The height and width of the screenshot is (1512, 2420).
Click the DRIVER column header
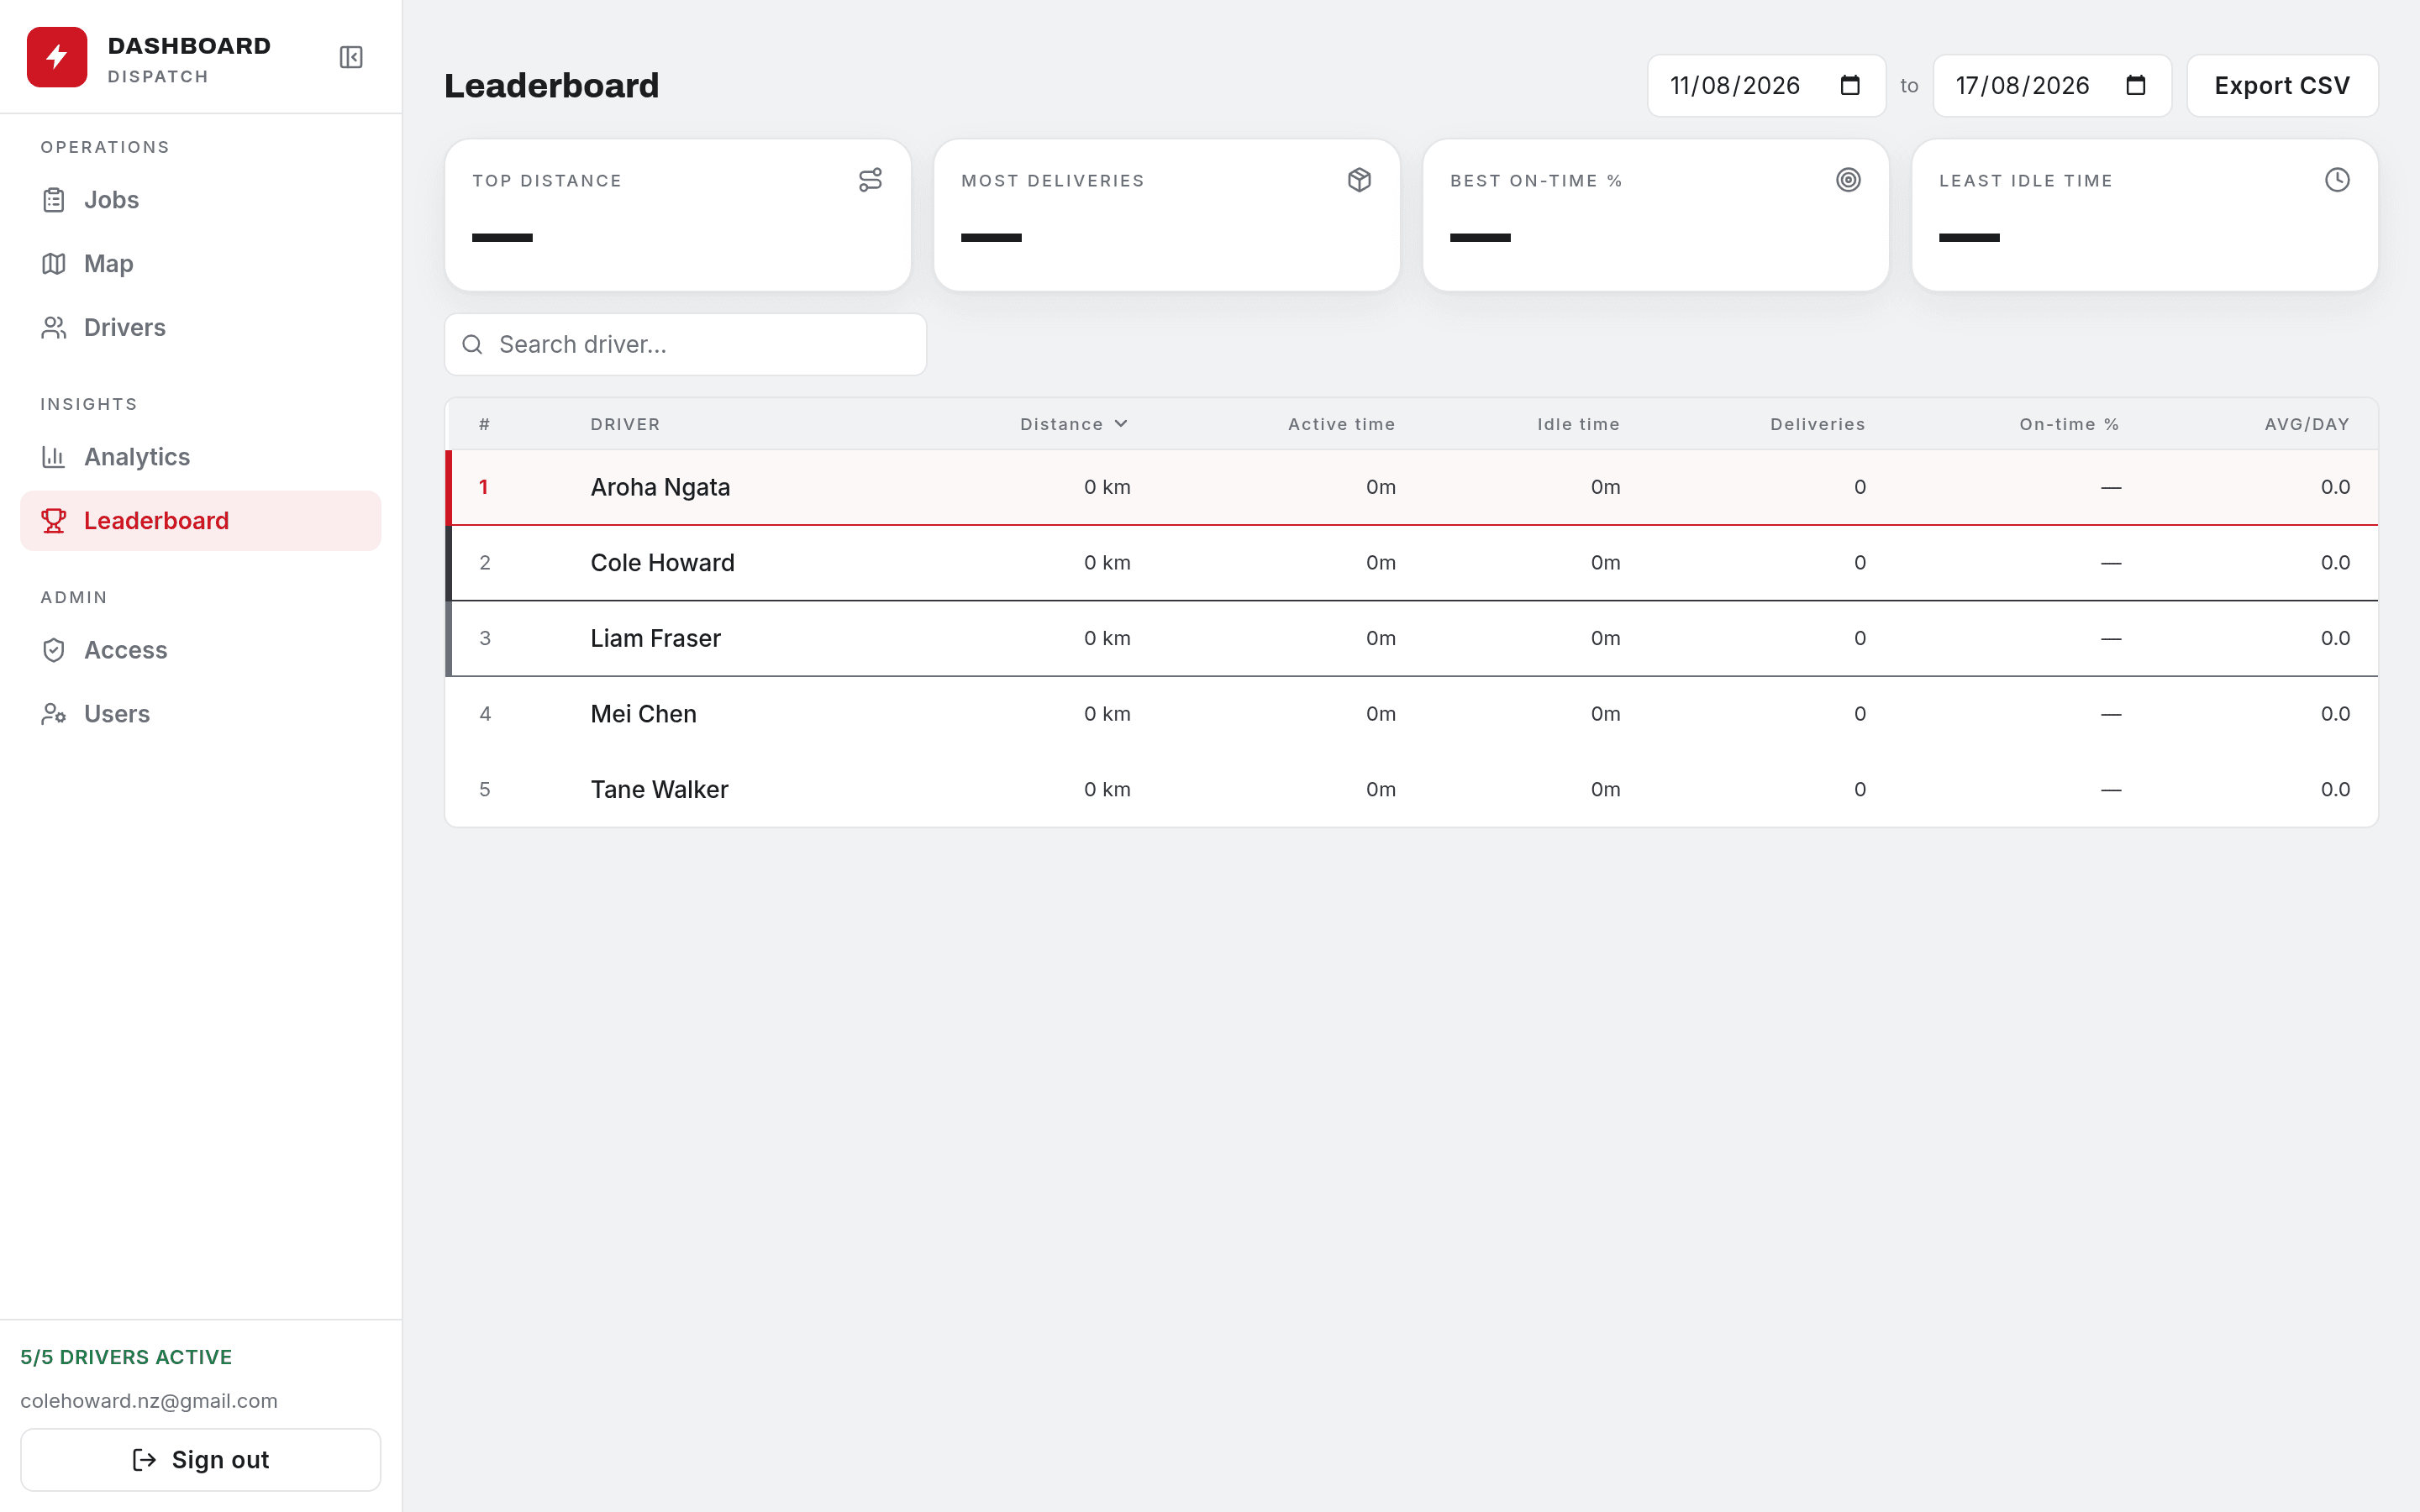(x=625, y=424)
